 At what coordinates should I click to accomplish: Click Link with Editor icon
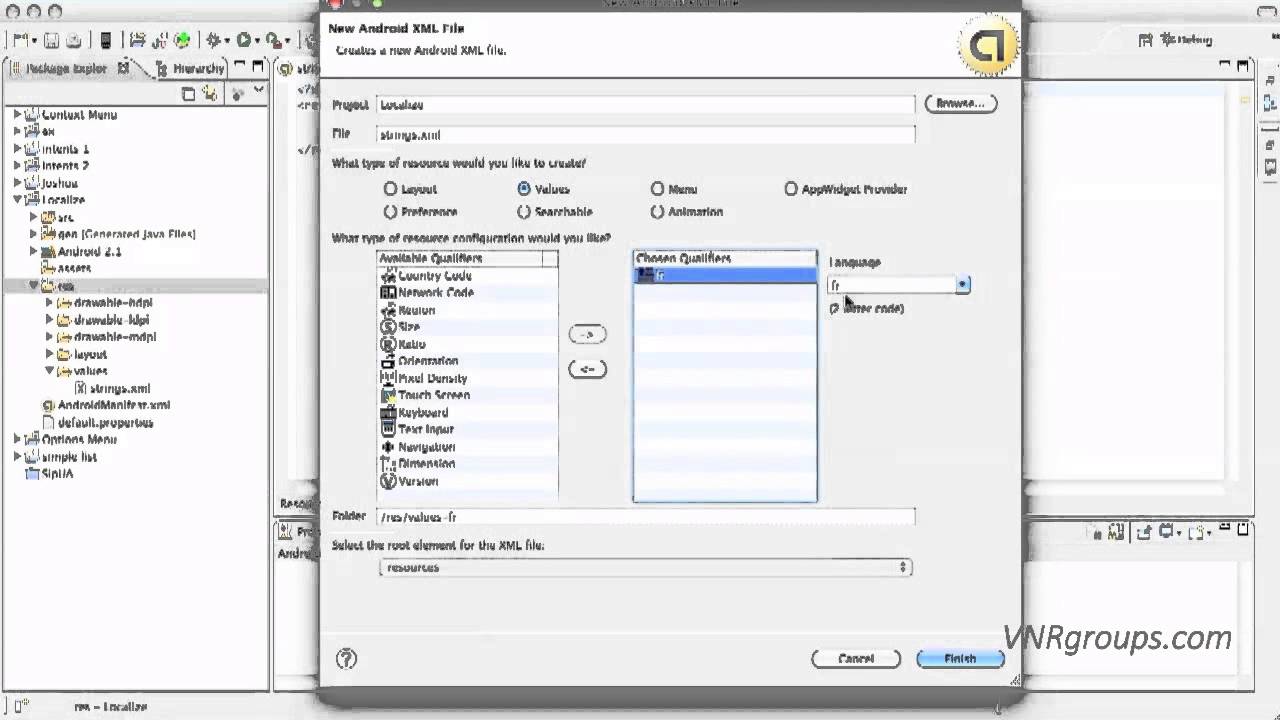point(210,93)
